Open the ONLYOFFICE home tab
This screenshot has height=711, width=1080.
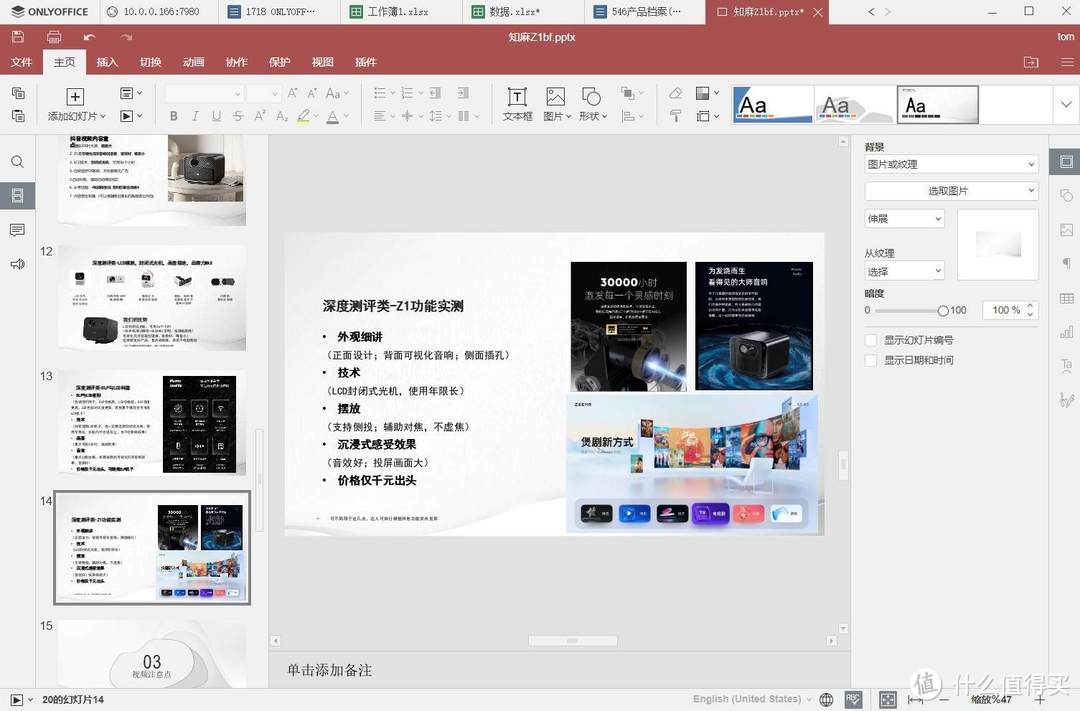coord(50,12)
